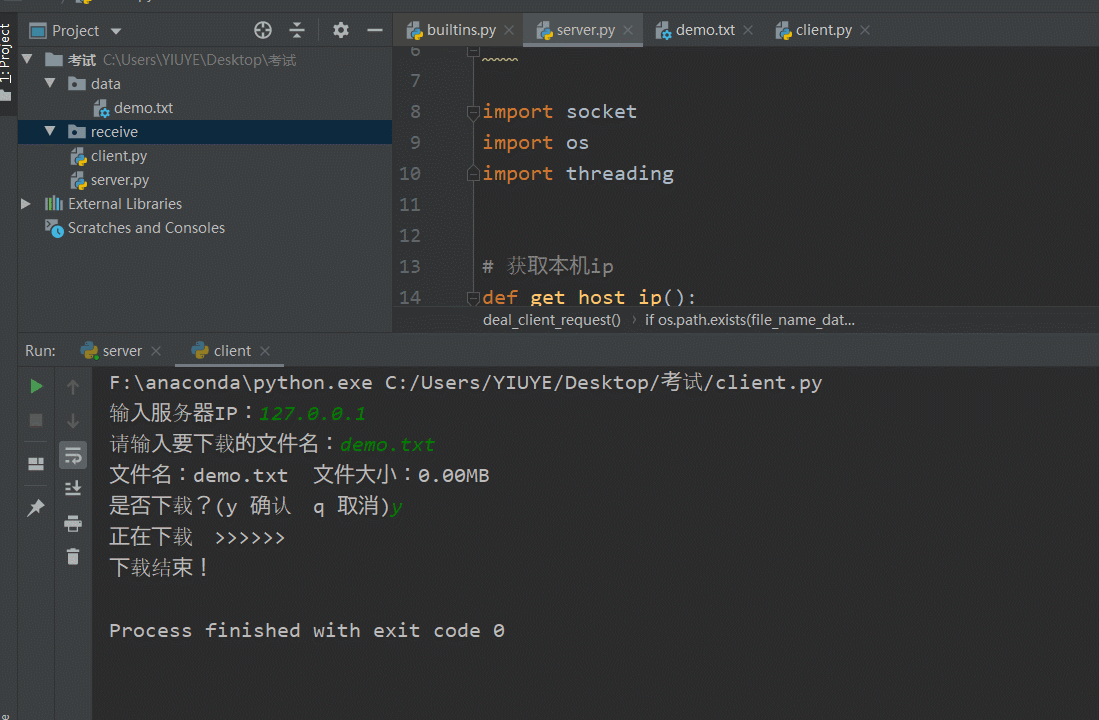Collapse the data folder chevron
Viewport: 1099px width, 720px height.
49,83
